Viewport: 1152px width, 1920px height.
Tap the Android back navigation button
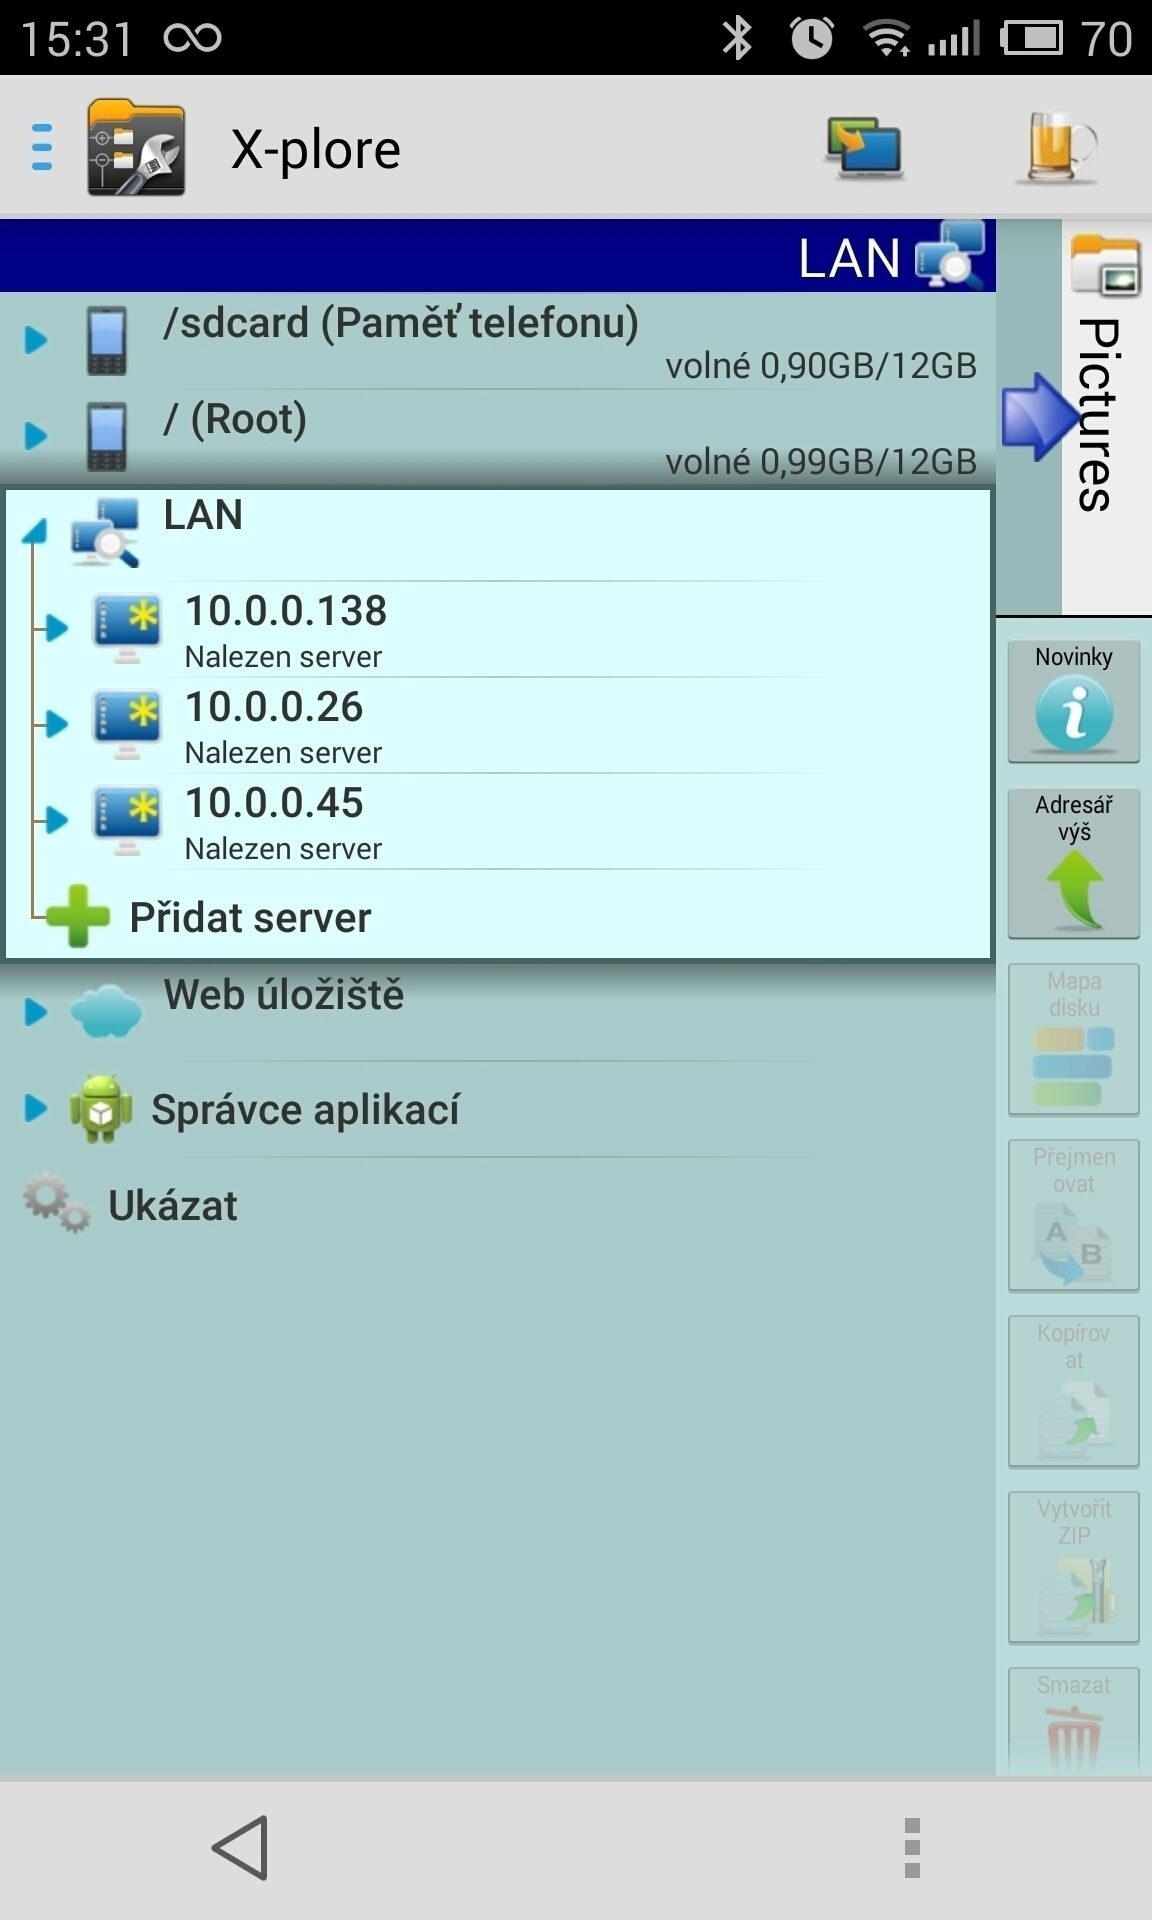(x=240, y=1847)
